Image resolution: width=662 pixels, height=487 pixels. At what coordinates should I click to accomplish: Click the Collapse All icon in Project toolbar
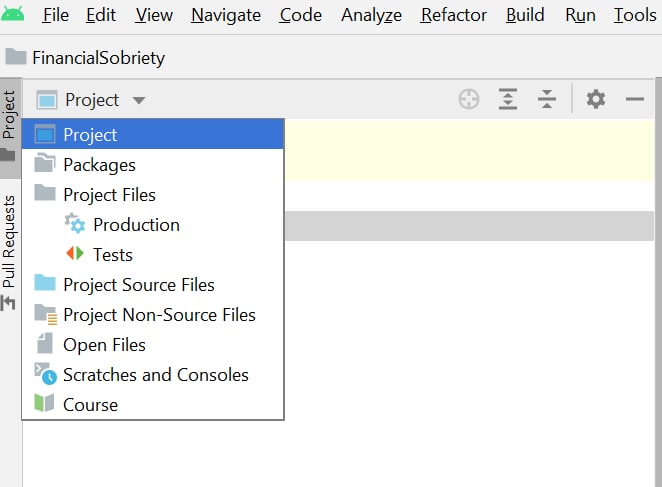(547, 100)
